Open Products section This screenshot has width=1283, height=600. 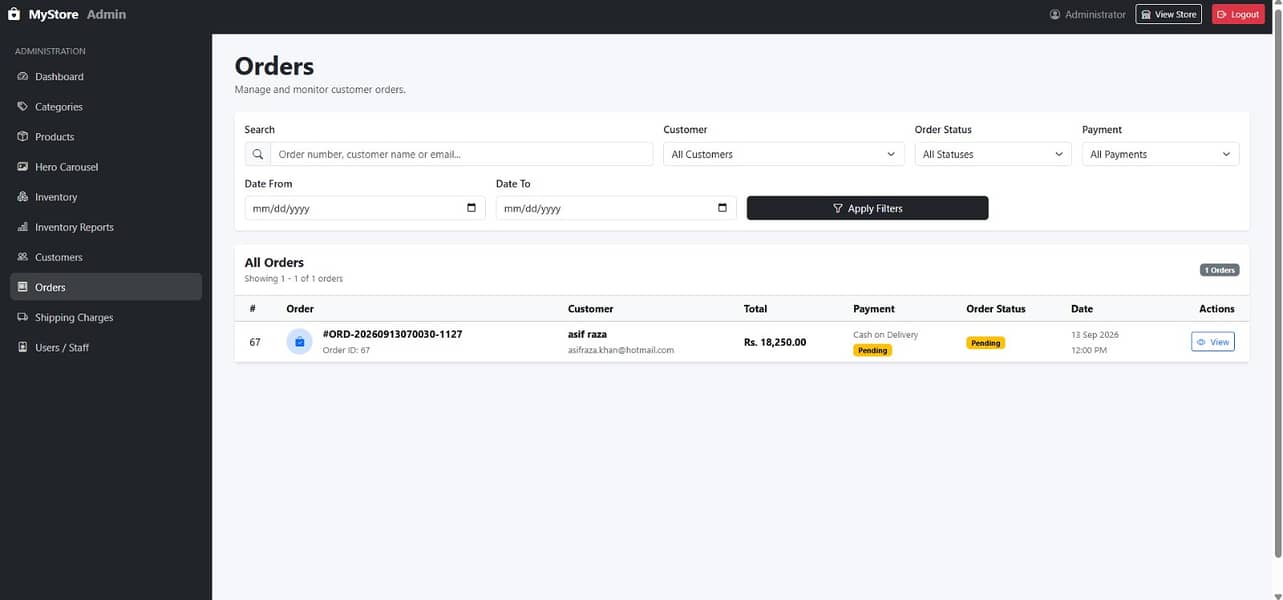point(106,137)
